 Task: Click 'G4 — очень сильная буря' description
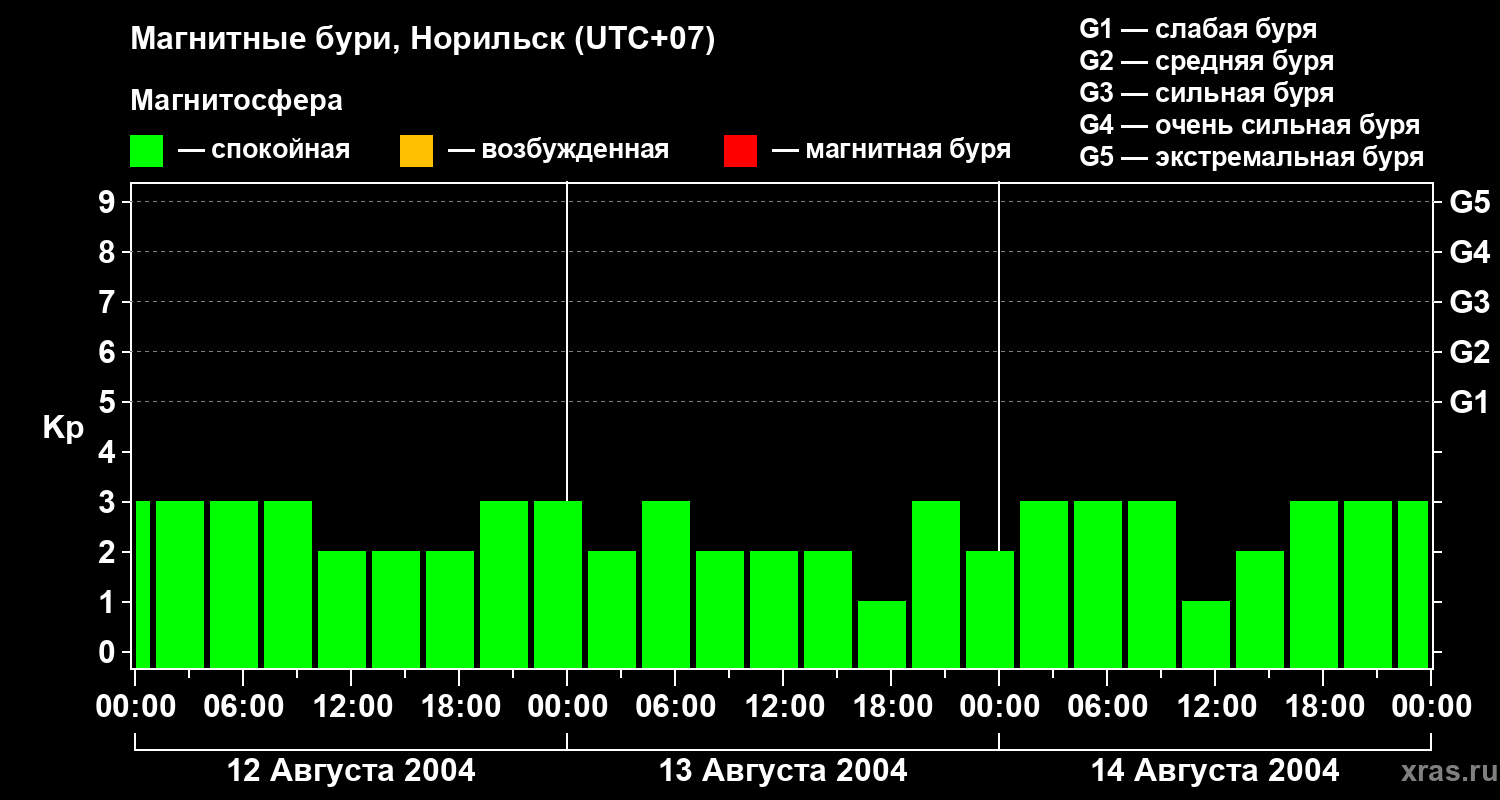click(x=1250, y=125)
